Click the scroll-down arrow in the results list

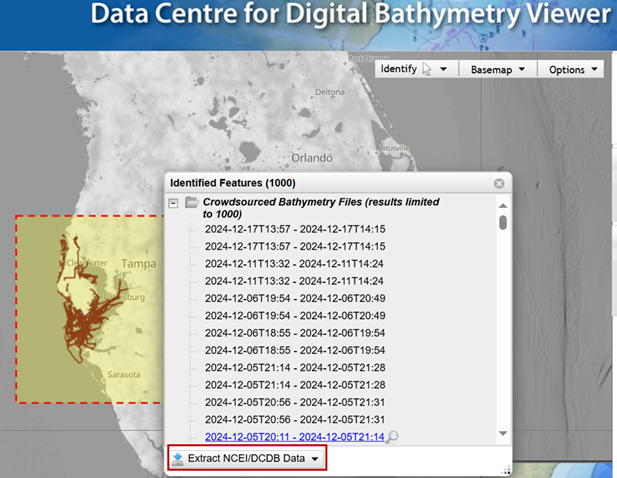(502, 438)
